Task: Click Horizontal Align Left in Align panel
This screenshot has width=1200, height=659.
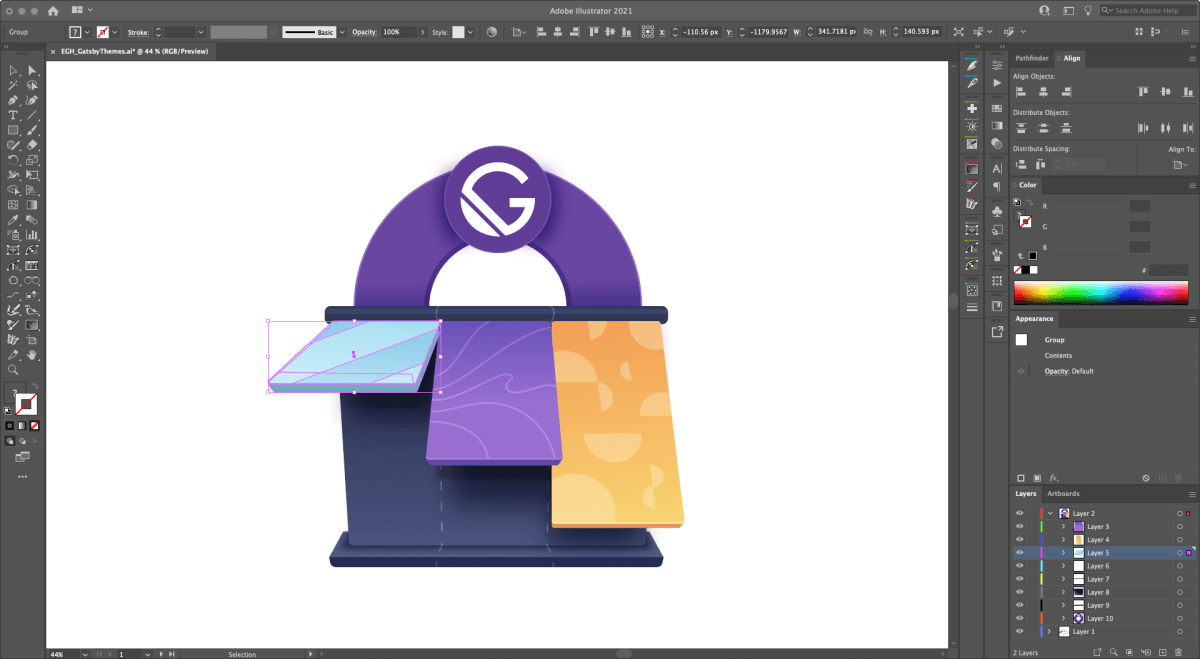Action: pos(1021,92)
